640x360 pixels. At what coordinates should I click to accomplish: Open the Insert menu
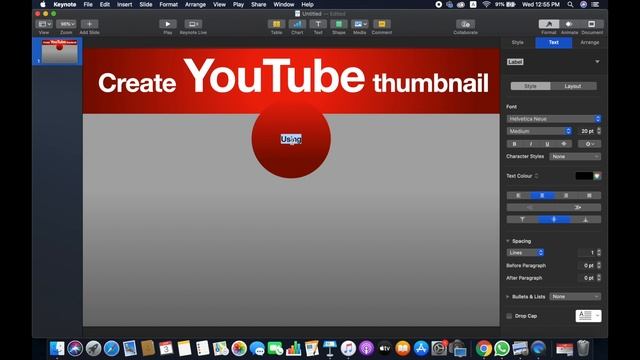tap(124, 4)
